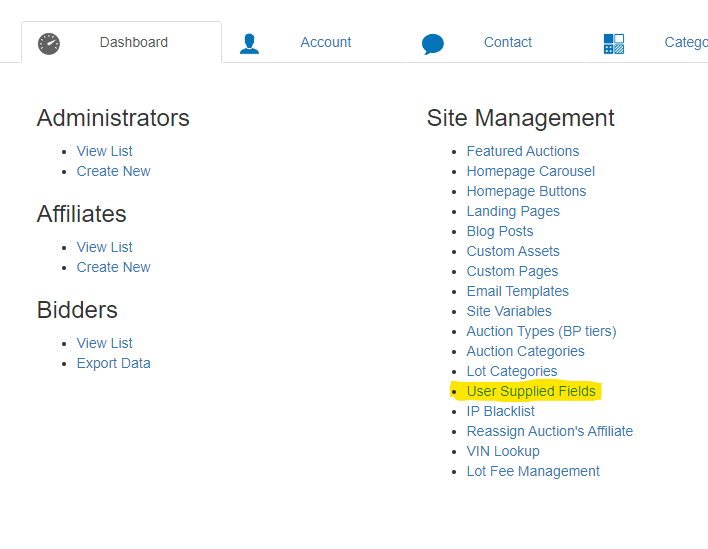Go to Homepage Carousel settings

tap(530, 171)
